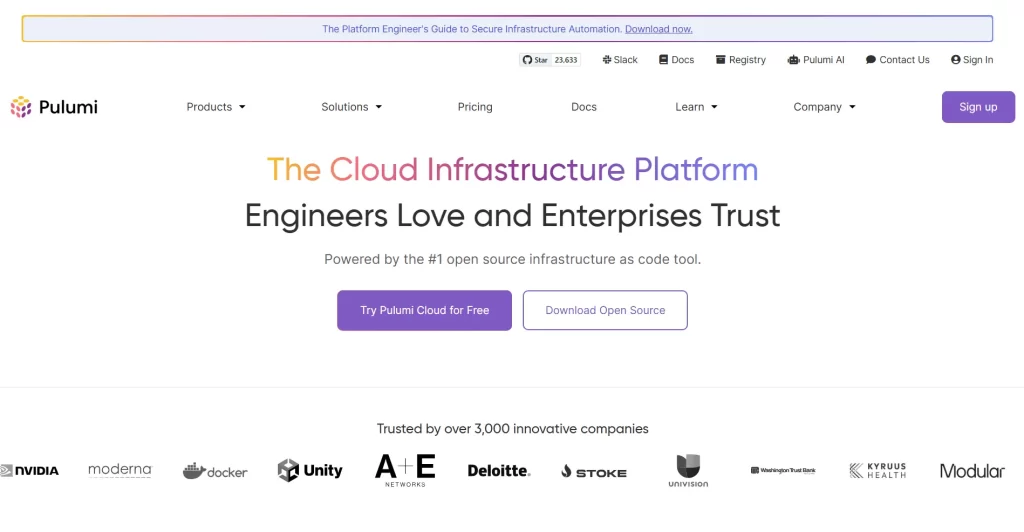
Task: Expand the Learn dropdown menu
Action: [x=696, y=106]
